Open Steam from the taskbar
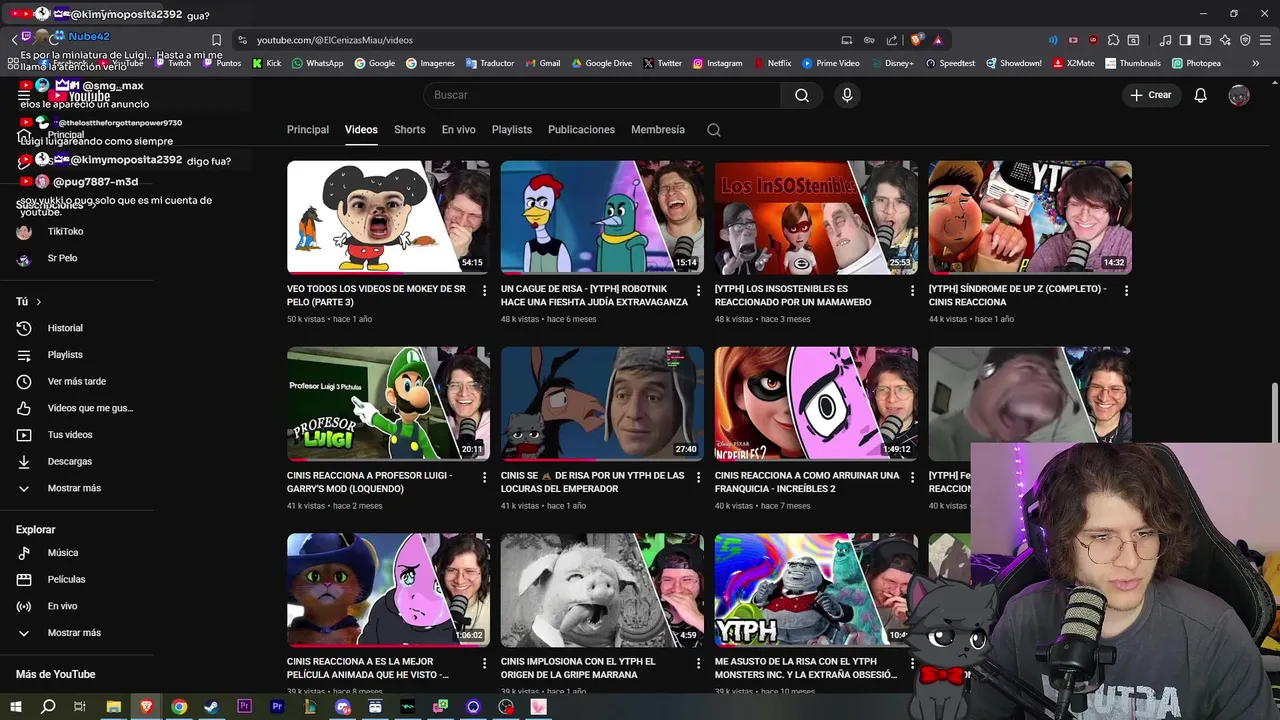This screenshot has height=720, width=1280. tap(211, 707)
